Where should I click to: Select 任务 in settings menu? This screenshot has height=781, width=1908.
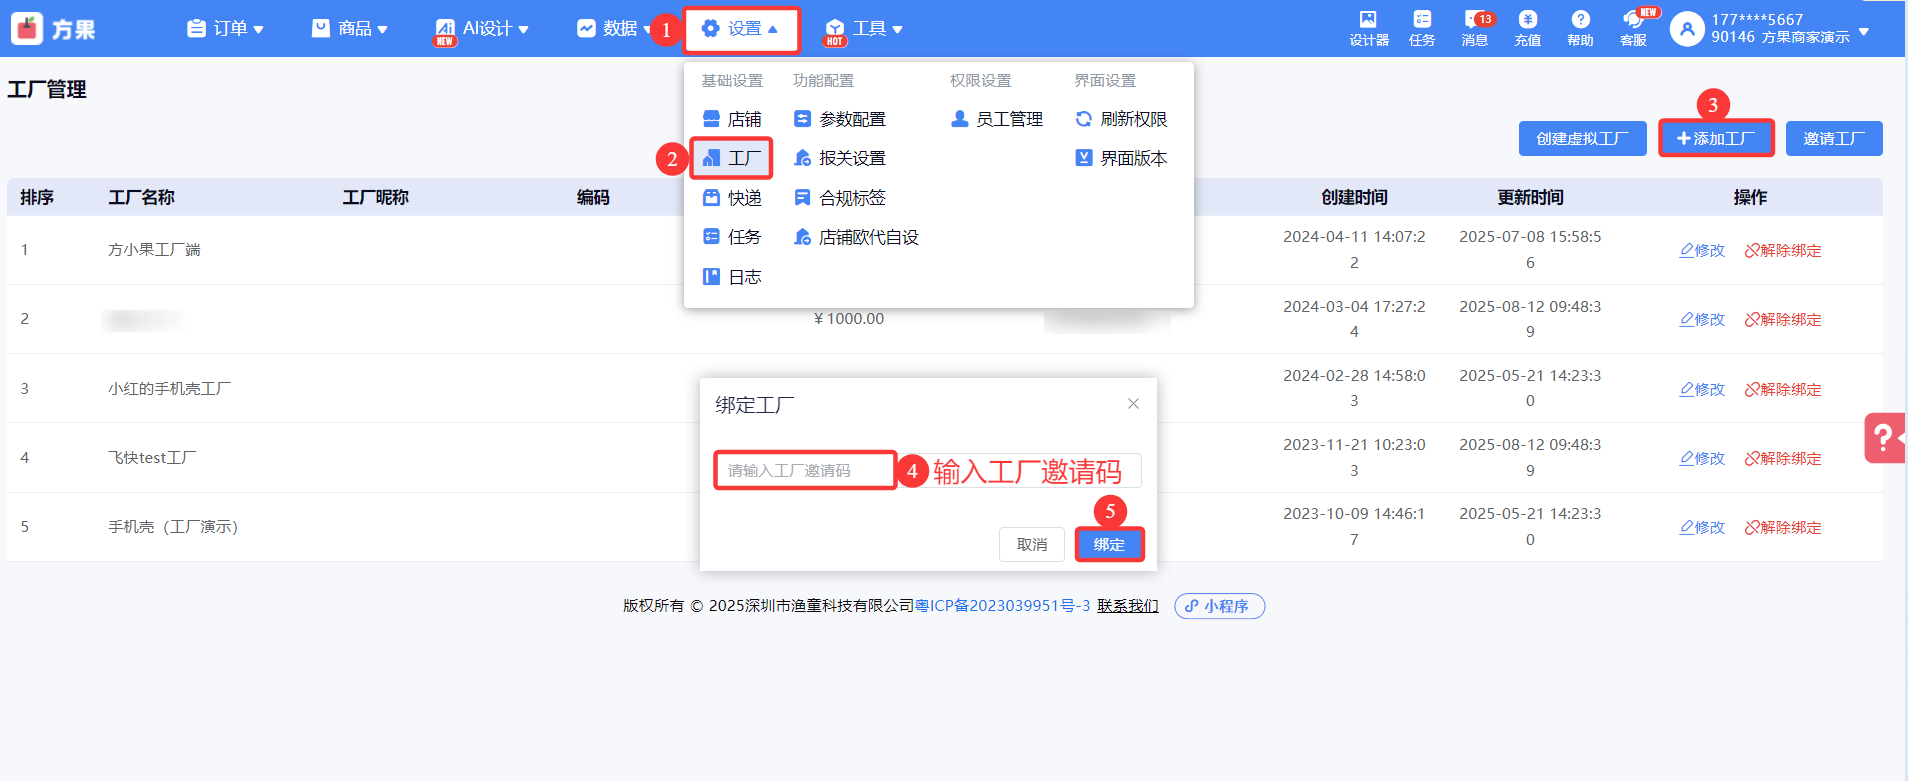tap(732, 237)
